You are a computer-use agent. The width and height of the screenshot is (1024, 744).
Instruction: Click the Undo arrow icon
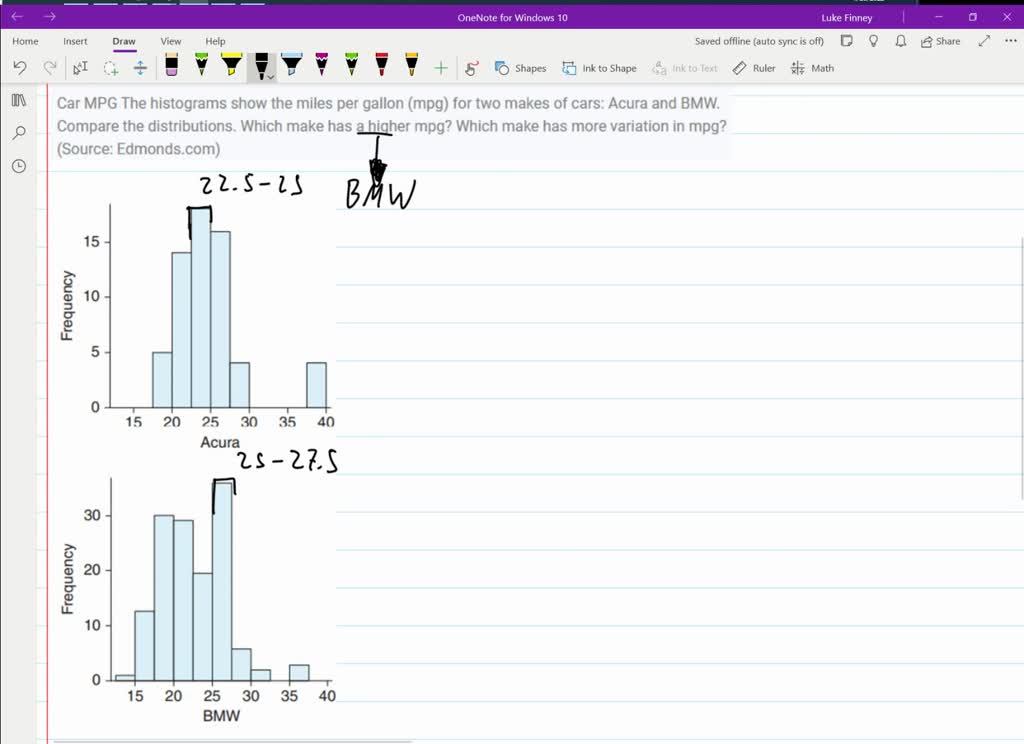click(x=20, y=68)
